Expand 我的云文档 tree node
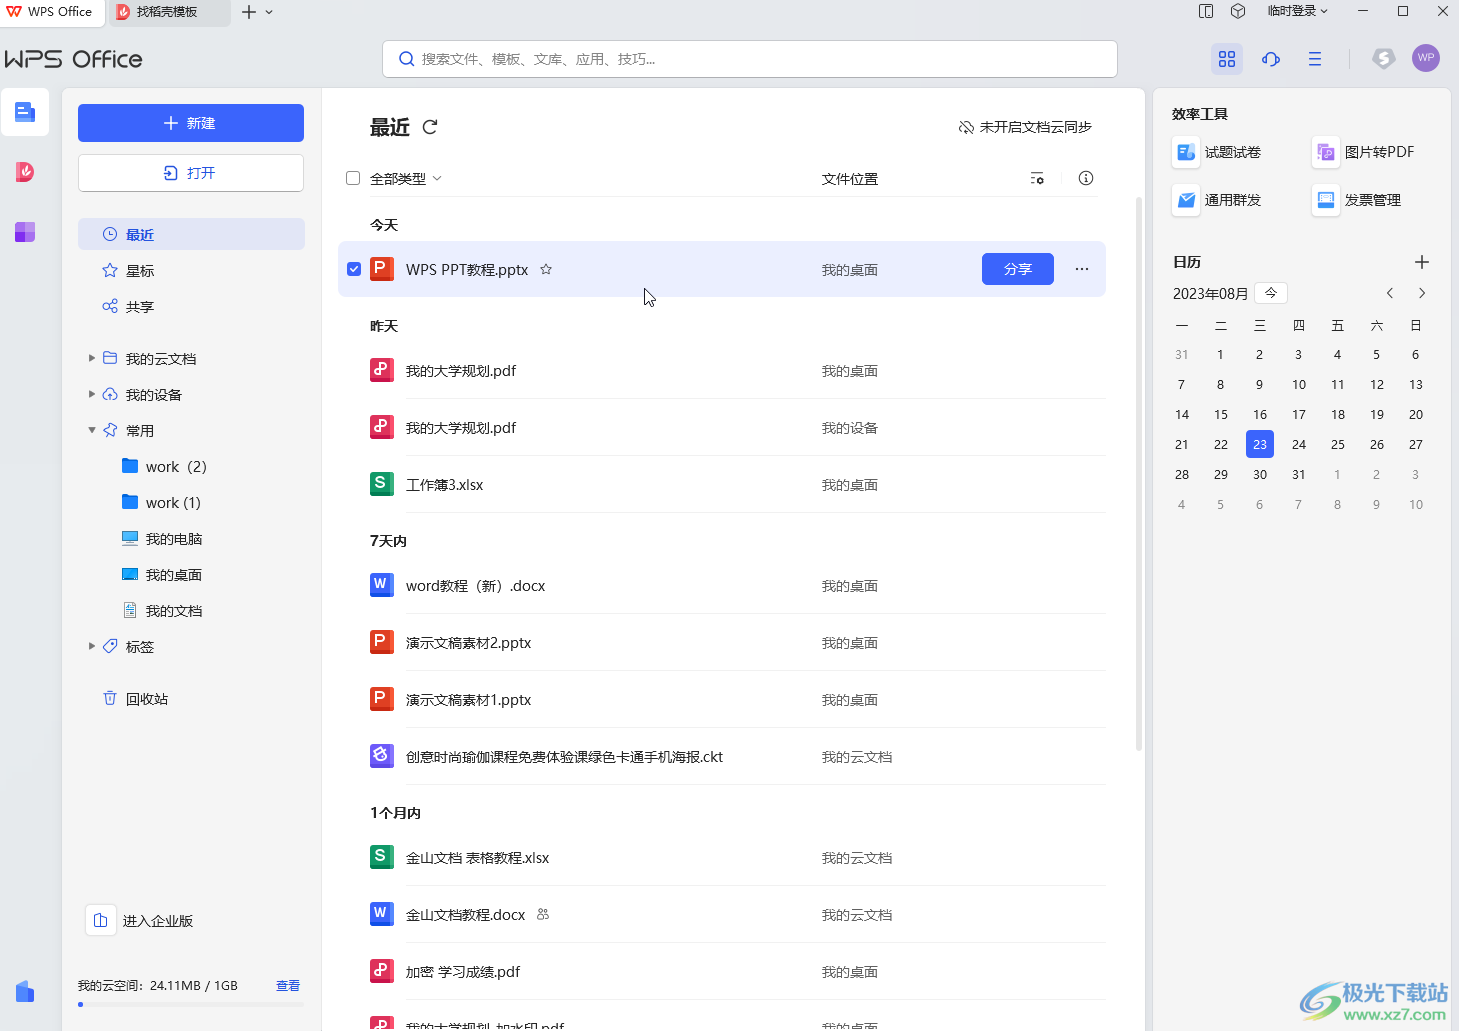1459x1031 pixels. (x=92, y=358)
